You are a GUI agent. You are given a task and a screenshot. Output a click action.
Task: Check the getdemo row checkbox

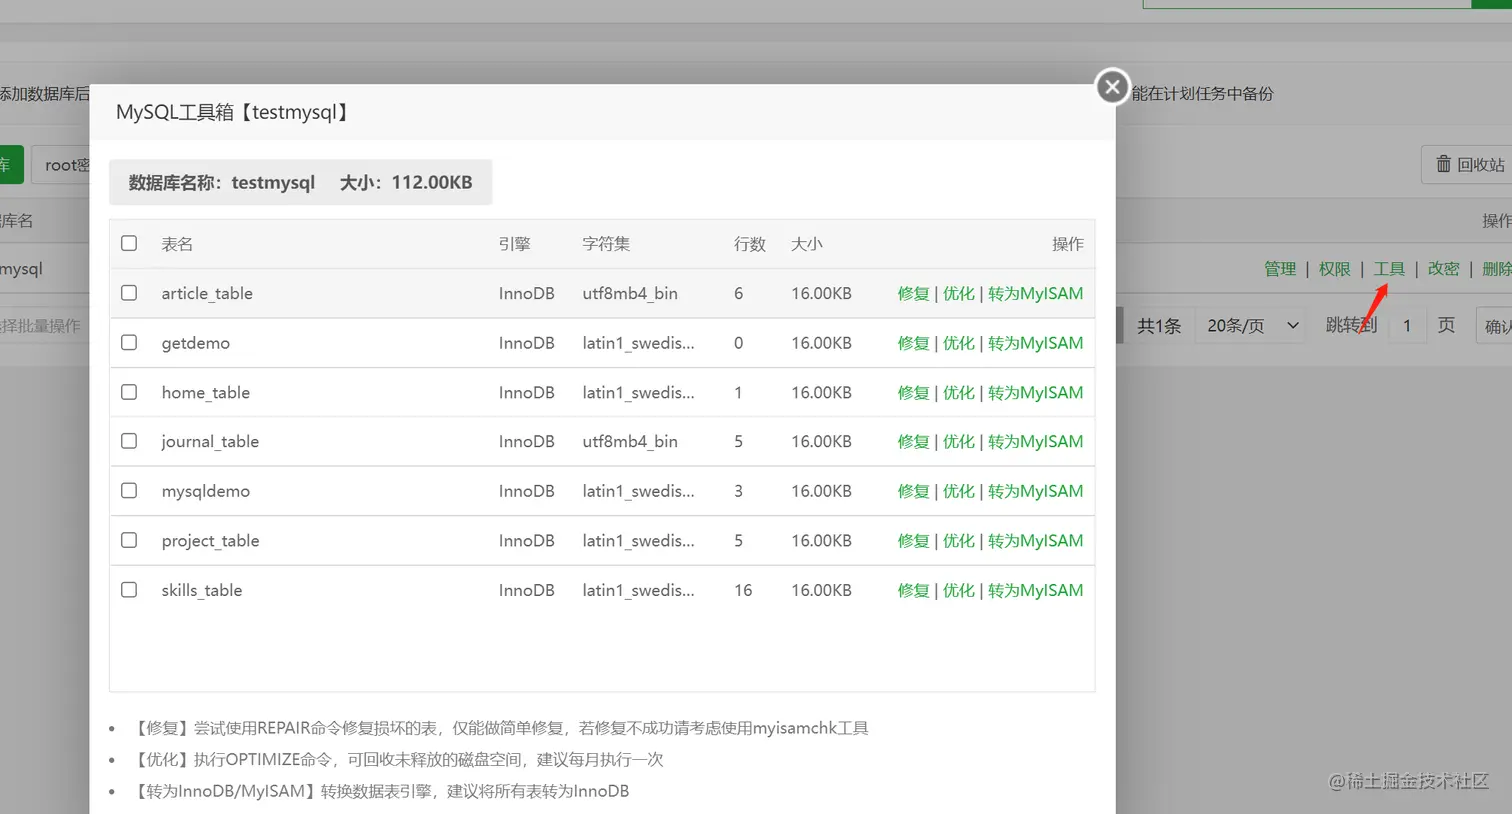click(129, 342)
